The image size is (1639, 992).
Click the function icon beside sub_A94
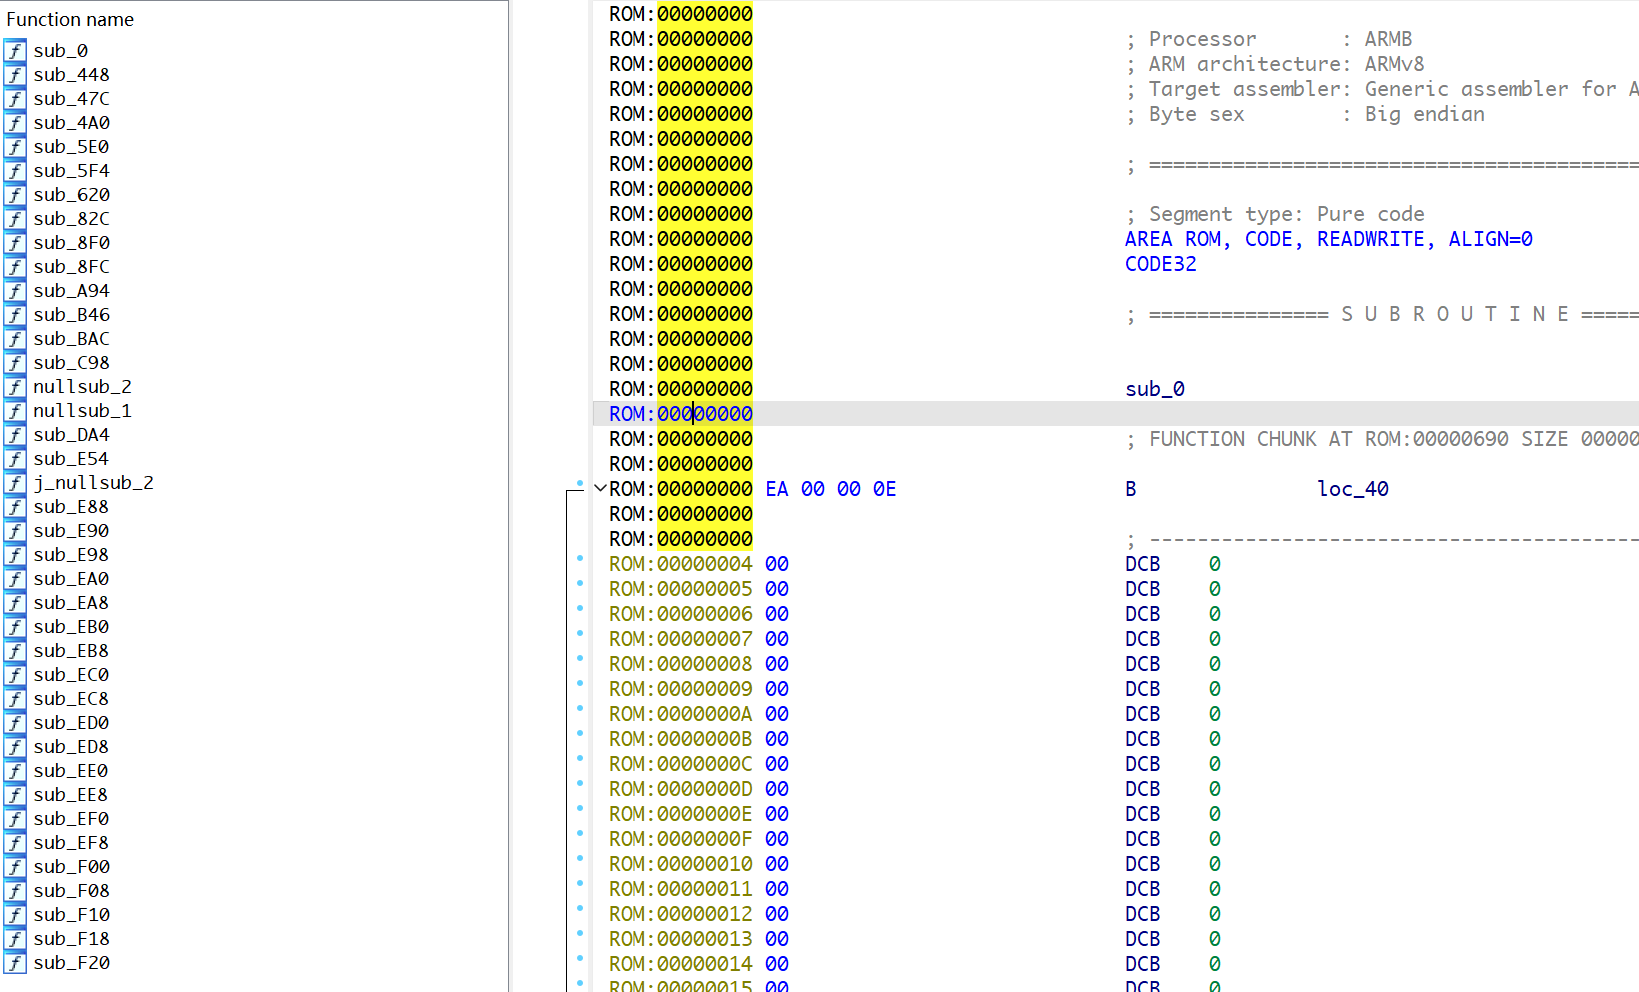click(15, 291)
